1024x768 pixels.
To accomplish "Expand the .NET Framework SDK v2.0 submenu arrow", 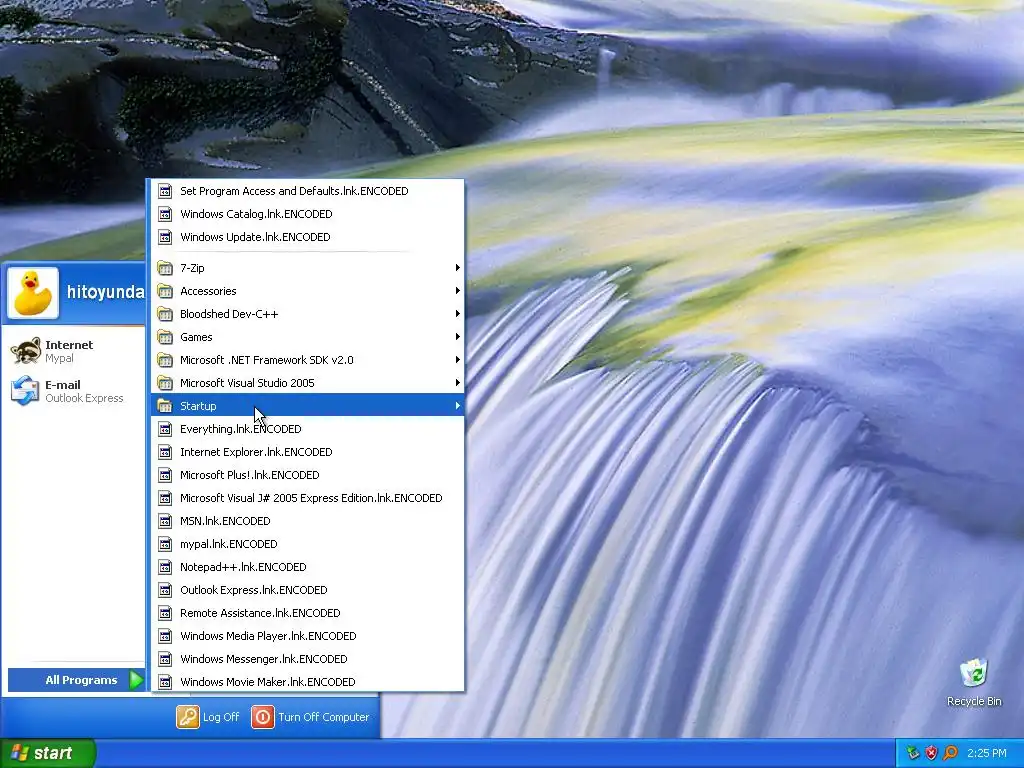I will click(457, 360).
